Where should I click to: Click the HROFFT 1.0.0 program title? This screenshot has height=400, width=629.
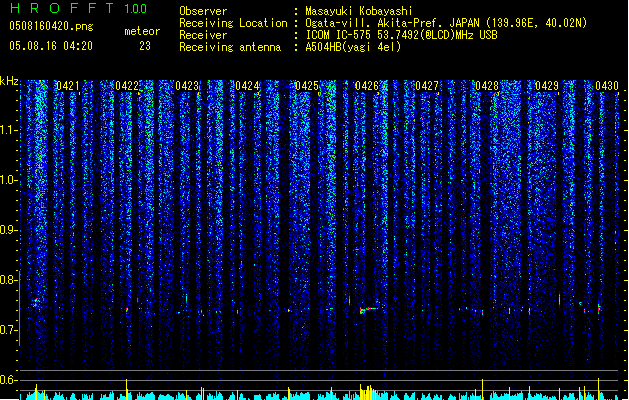tap(79, 8)
